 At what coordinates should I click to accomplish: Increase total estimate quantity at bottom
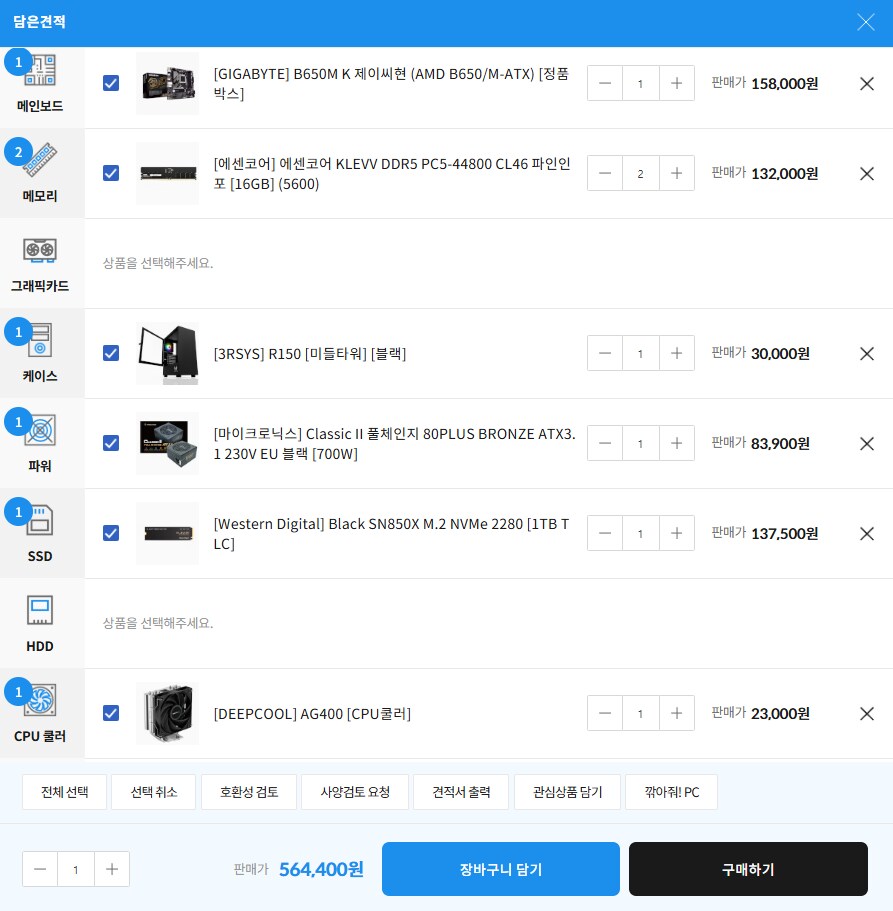pos(112,869)
